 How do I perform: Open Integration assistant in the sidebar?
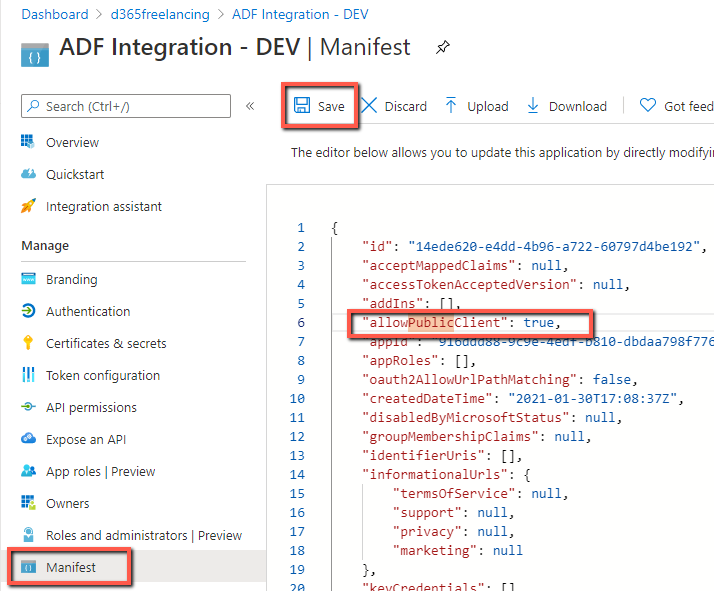click(x=104, y=206)
